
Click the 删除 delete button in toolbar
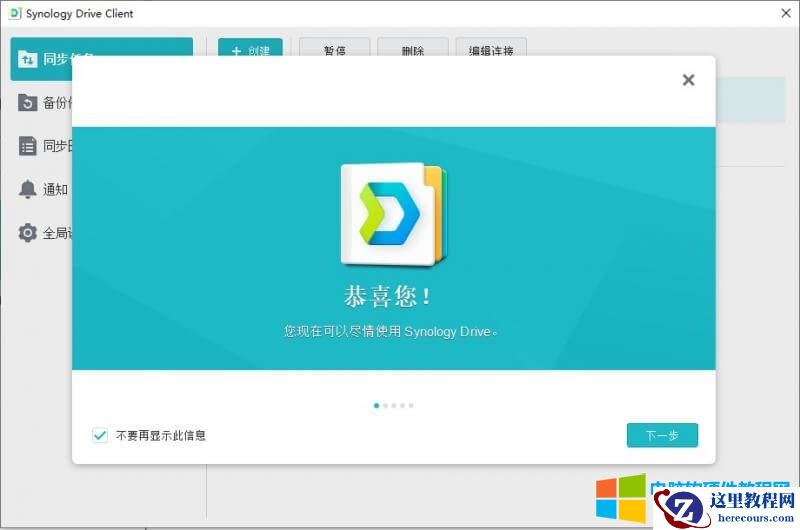pyautogui.click(x=413, y=47)
